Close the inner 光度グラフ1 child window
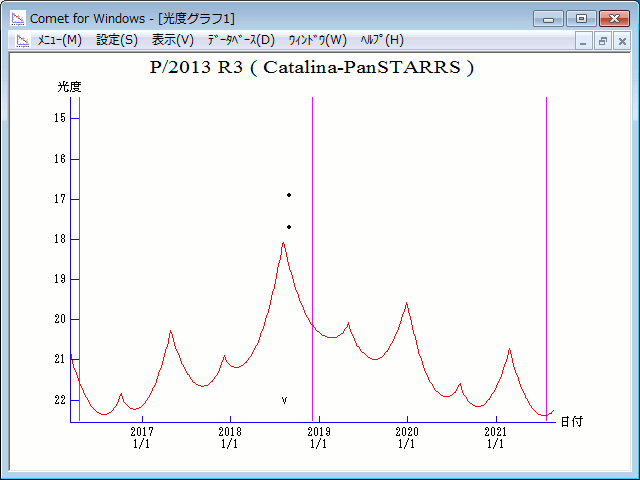The width and height of the screenshot is (640, 480). pyautogui.click(x=621, y=41)
